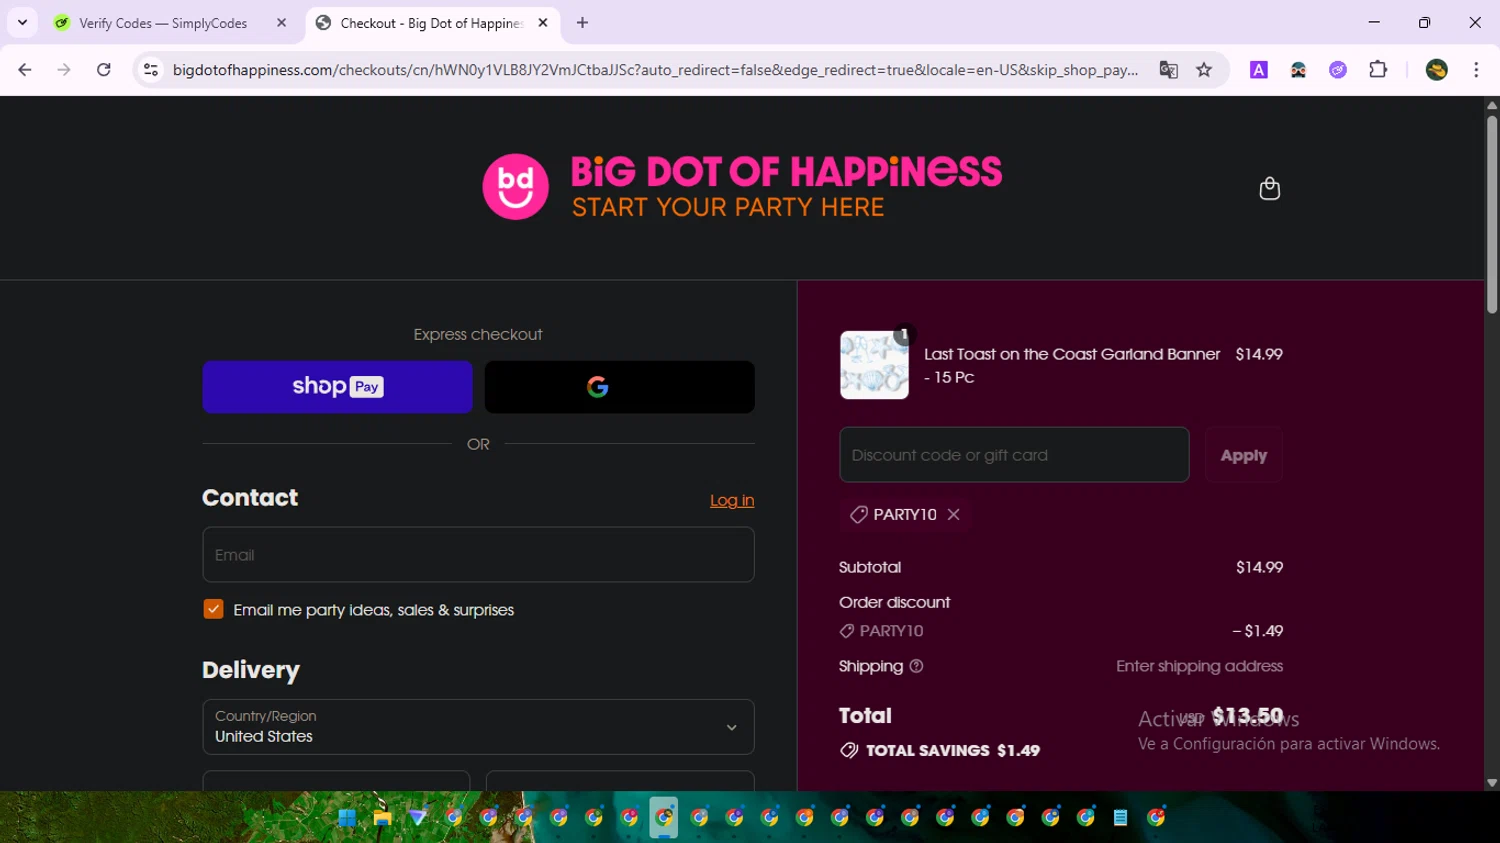Click the TOTAL SAVINGS $1.49 text
Viewport: 1500px width, 843px height.
coord(953,750)
